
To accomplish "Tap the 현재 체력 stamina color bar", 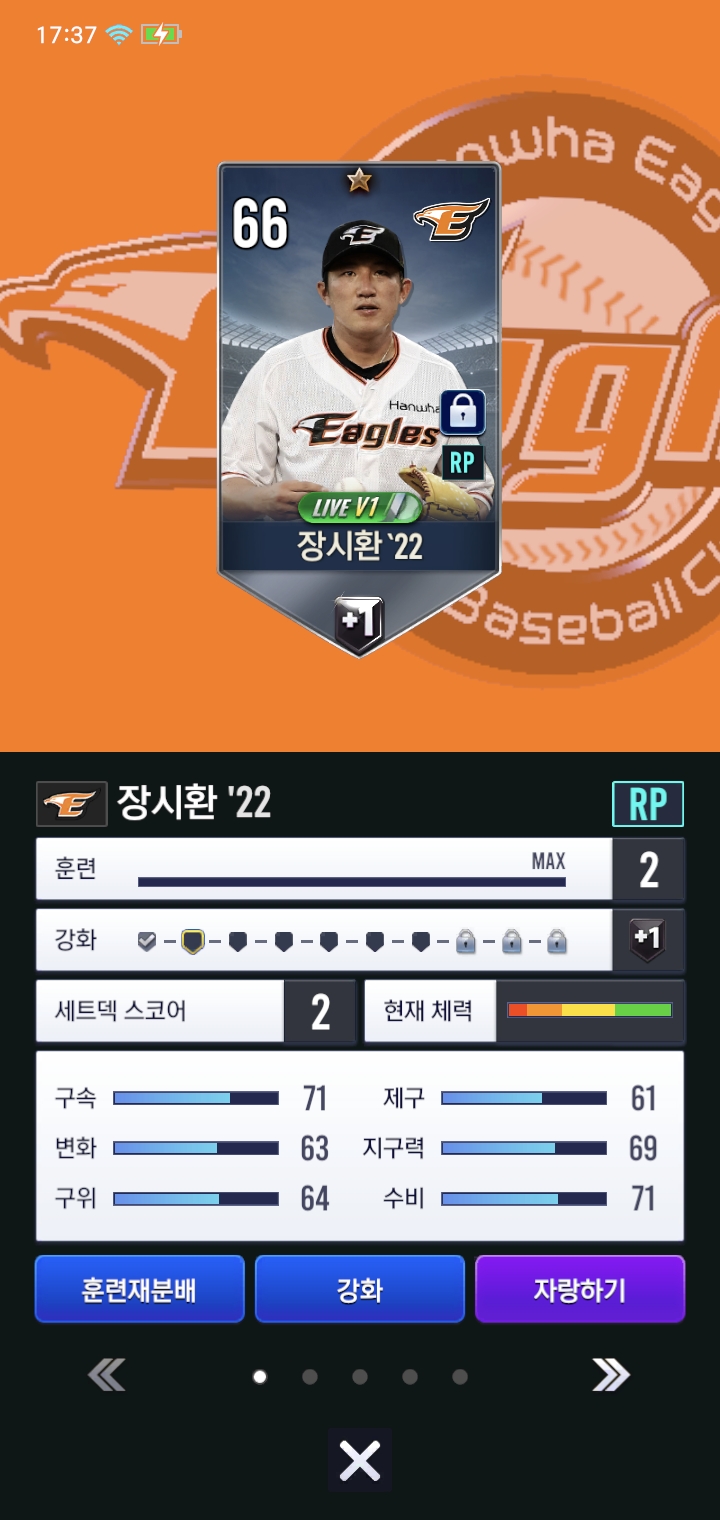I will [x=590, y=1010].
